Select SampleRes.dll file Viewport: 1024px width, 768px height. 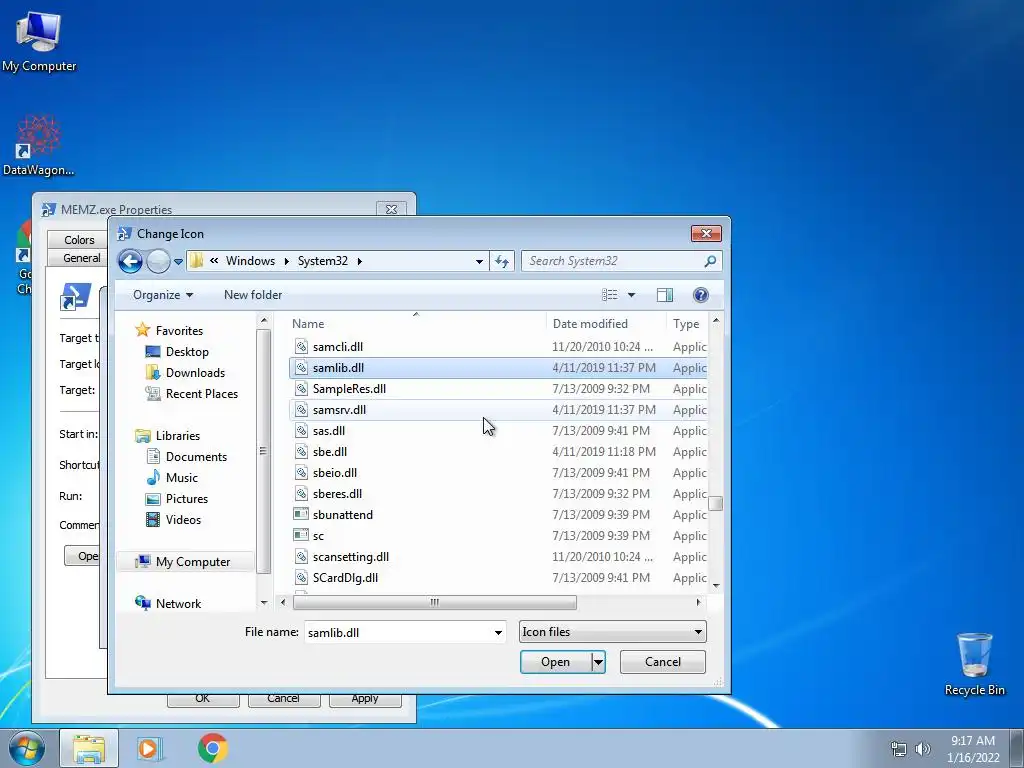click(x=498, y=389)
